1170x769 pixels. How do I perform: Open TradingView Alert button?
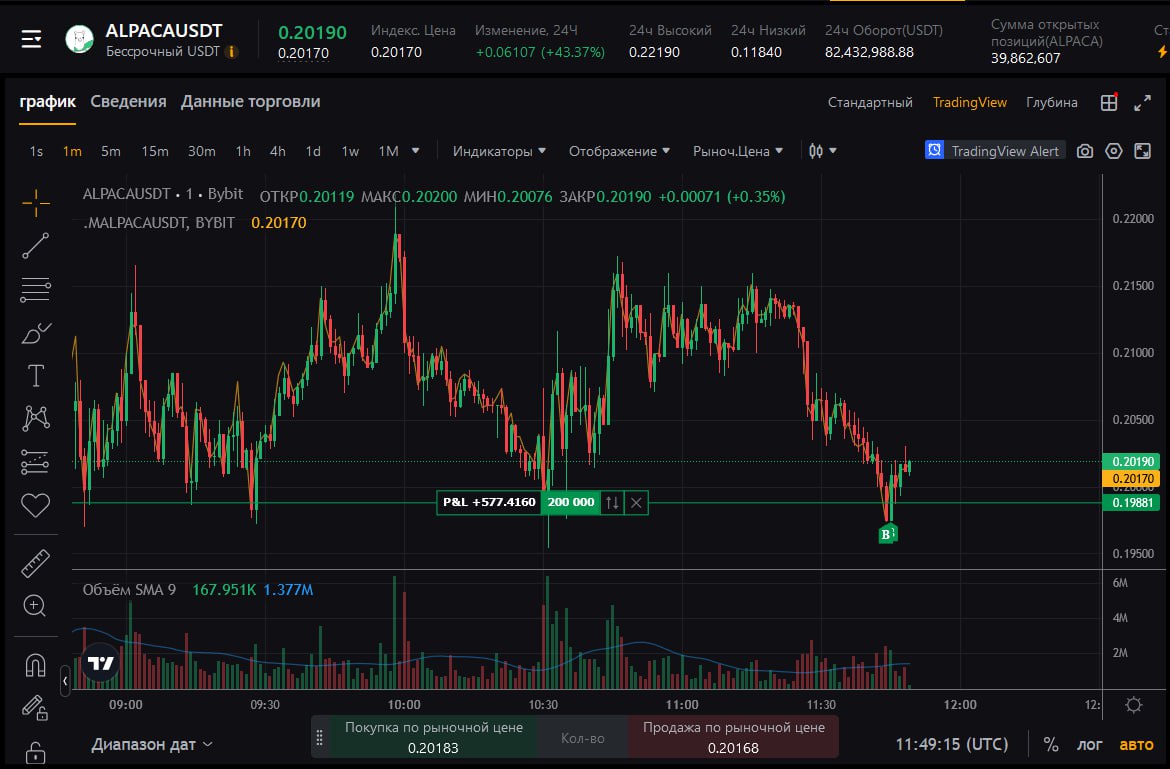point(995,151)
